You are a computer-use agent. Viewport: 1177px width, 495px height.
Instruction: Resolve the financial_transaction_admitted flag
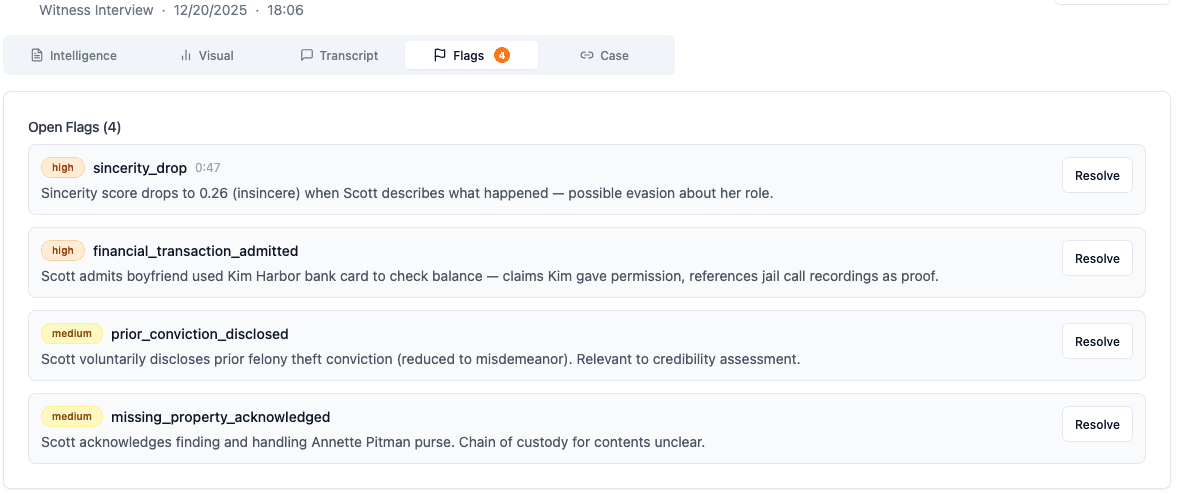coord(1097,259)
